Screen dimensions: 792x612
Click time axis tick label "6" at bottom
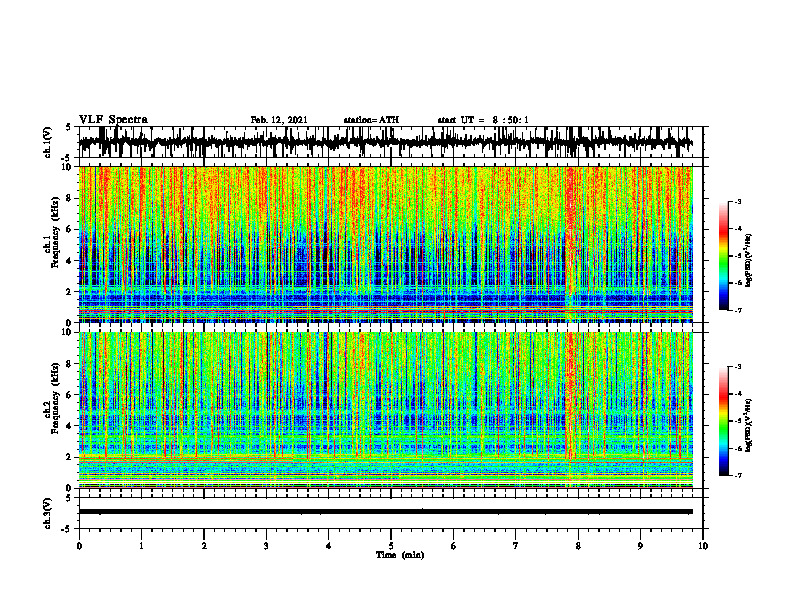point(454,546)
